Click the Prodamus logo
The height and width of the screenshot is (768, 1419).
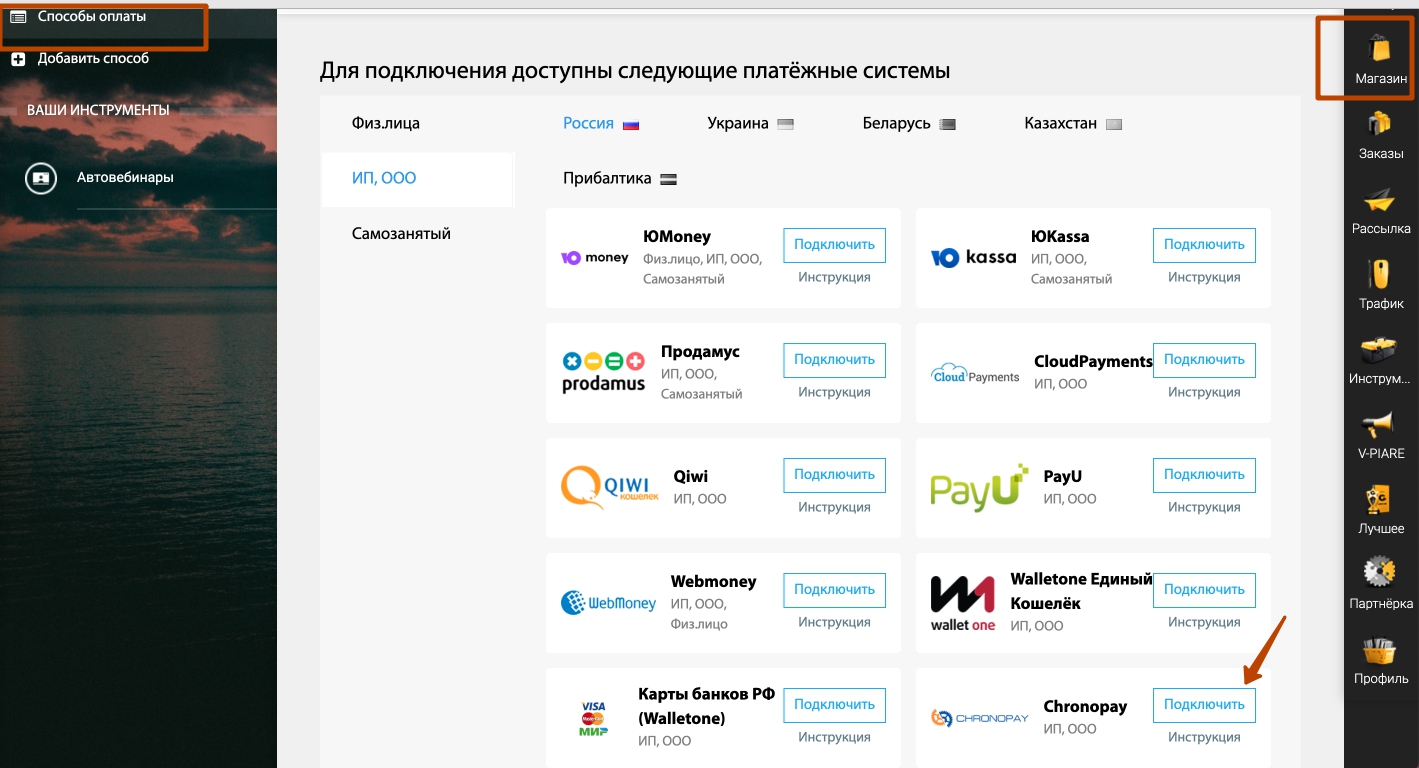[x=603, y=372]
